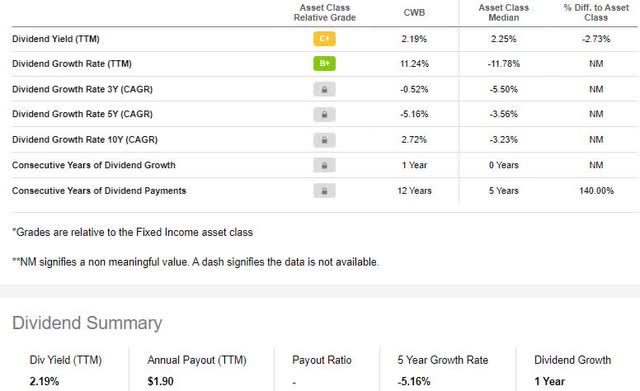Open the Dividend Yield (TTM) row label

tap(56, 39)
